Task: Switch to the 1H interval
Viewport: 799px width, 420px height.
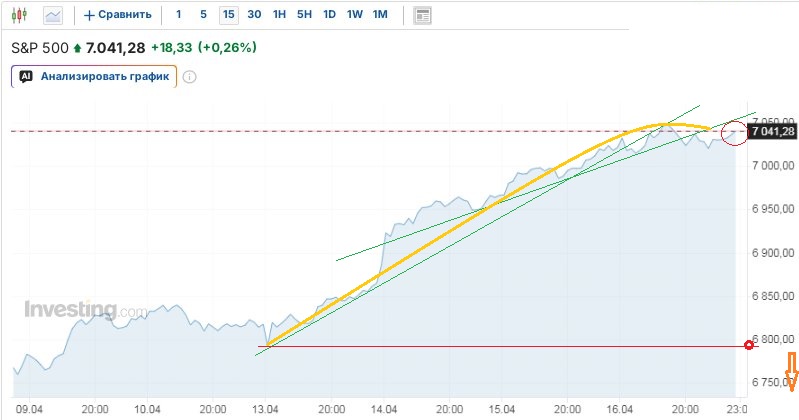Action: [279, 15]
